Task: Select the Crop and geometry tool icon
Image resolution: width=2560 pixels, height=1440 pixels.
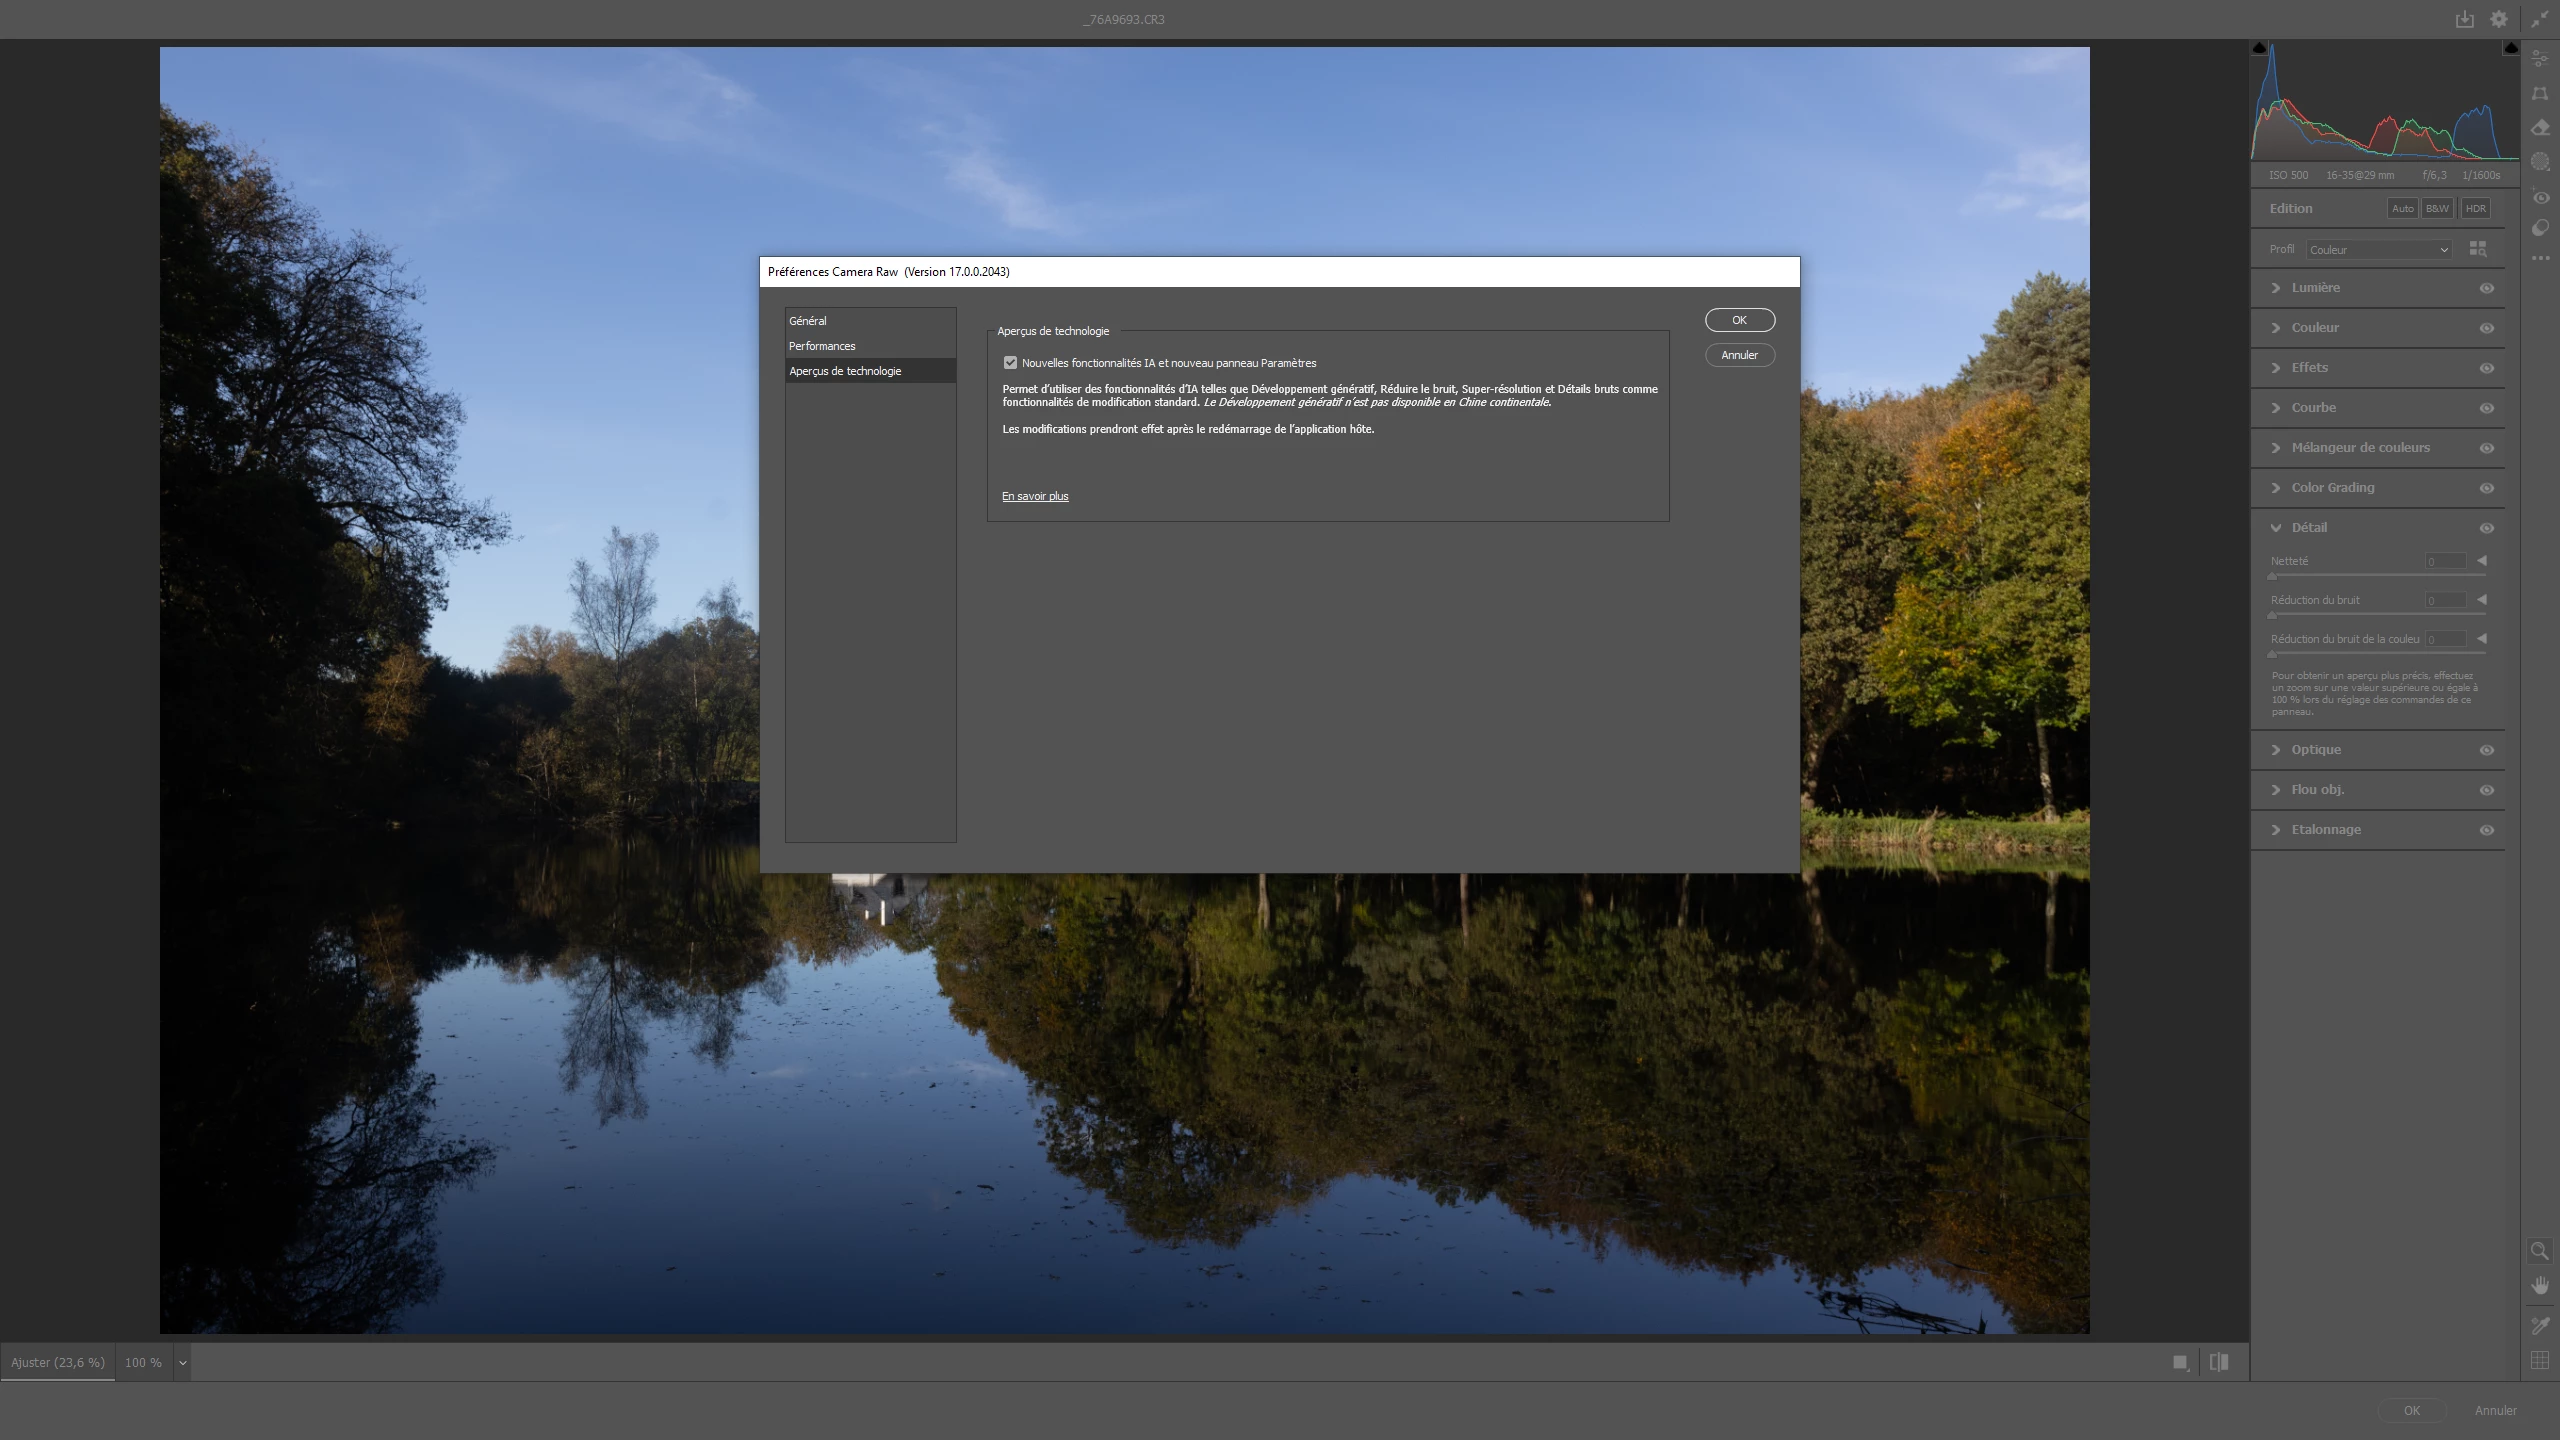Action: [x=2540, y=93]
